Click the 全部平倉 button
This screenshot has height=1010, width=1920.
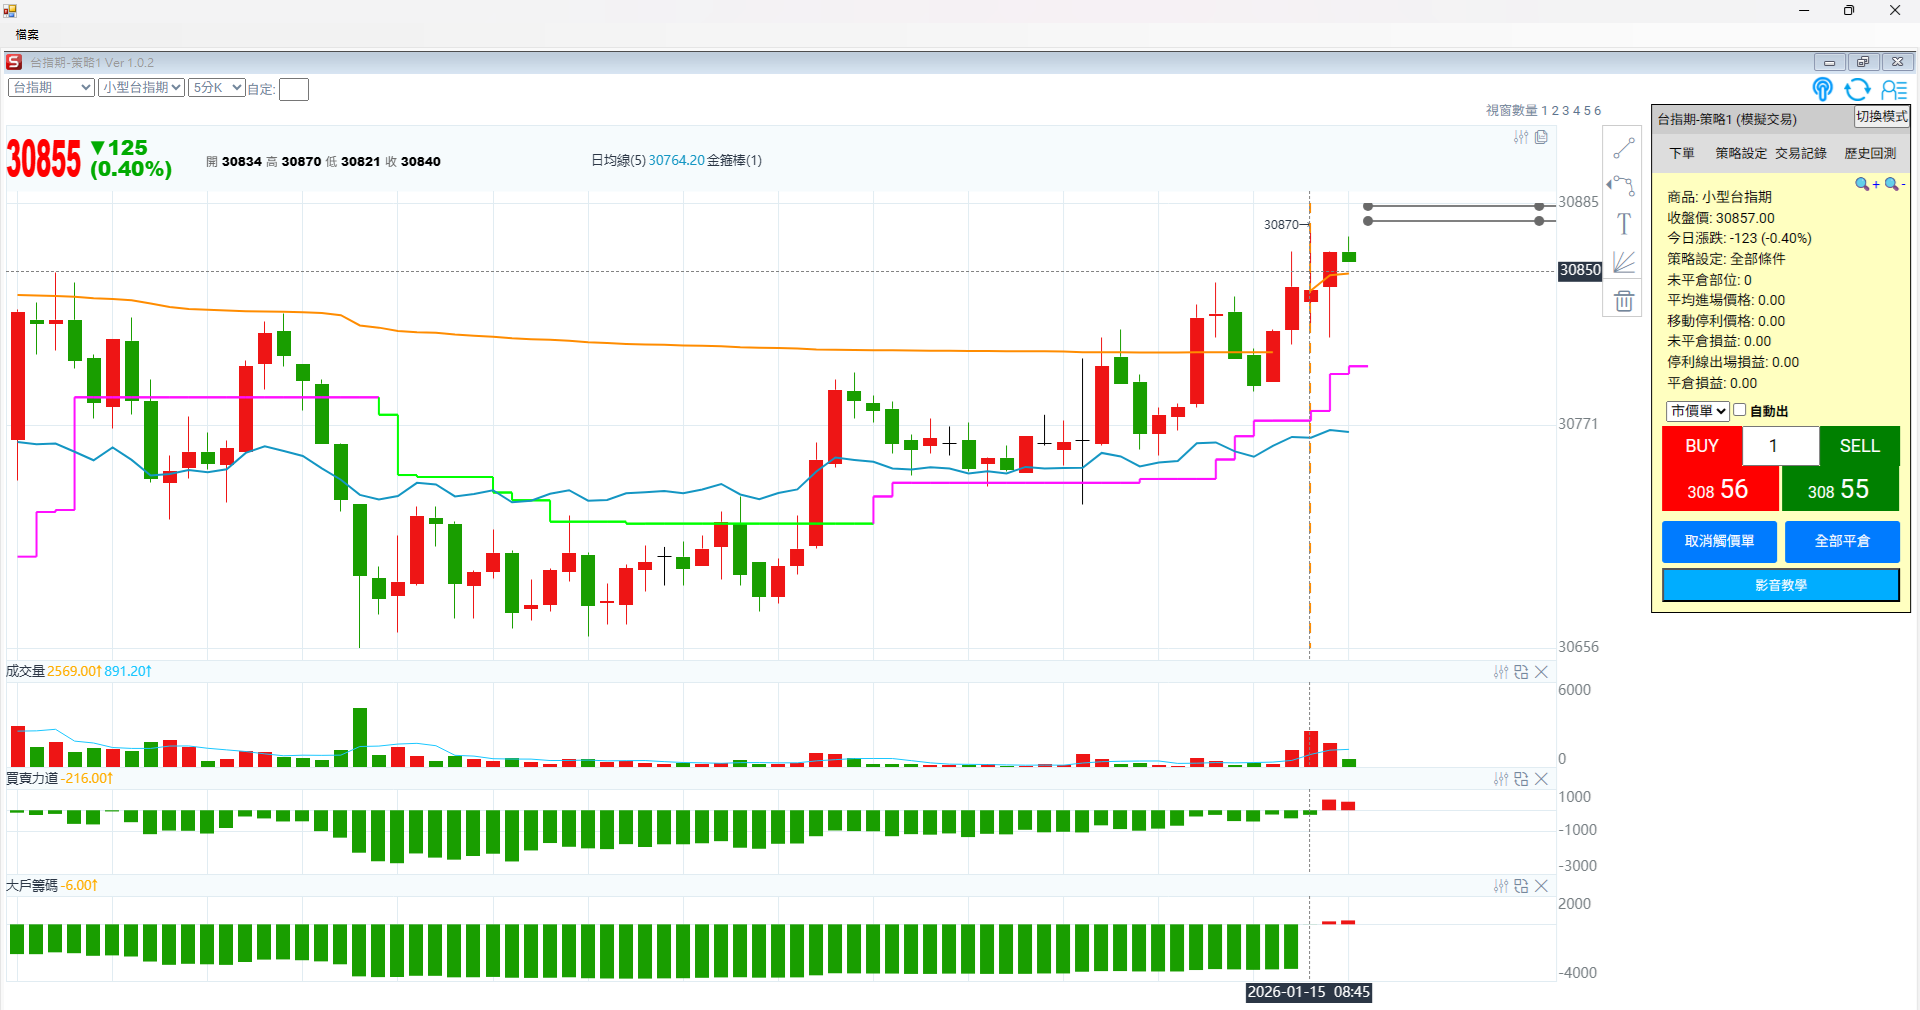tap(1841, 541)
